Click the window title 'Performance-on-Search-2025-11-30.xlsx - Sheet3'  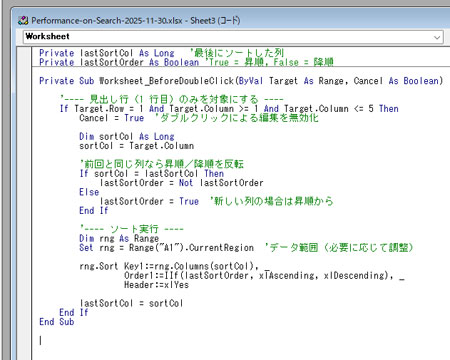[x=135, y=21]
